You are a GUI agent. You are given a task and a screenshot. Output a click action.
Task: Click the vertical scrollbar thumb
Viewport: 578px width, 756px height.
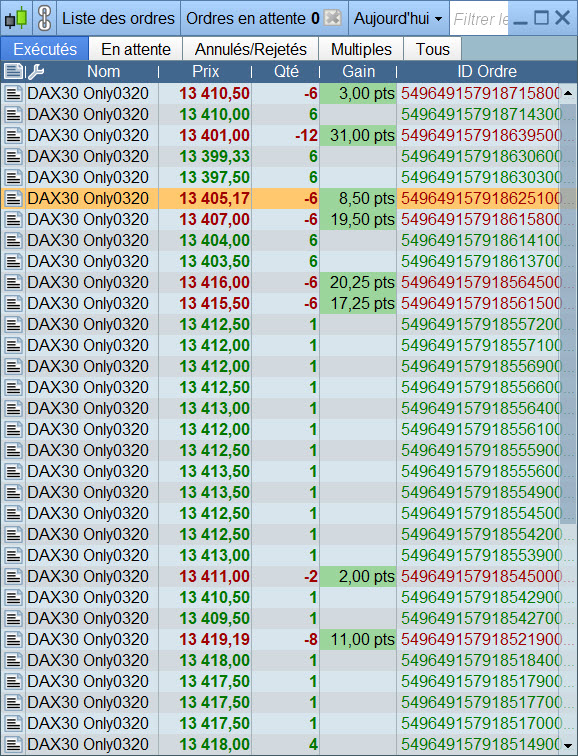pyautogui.click(x=567, y=313)
